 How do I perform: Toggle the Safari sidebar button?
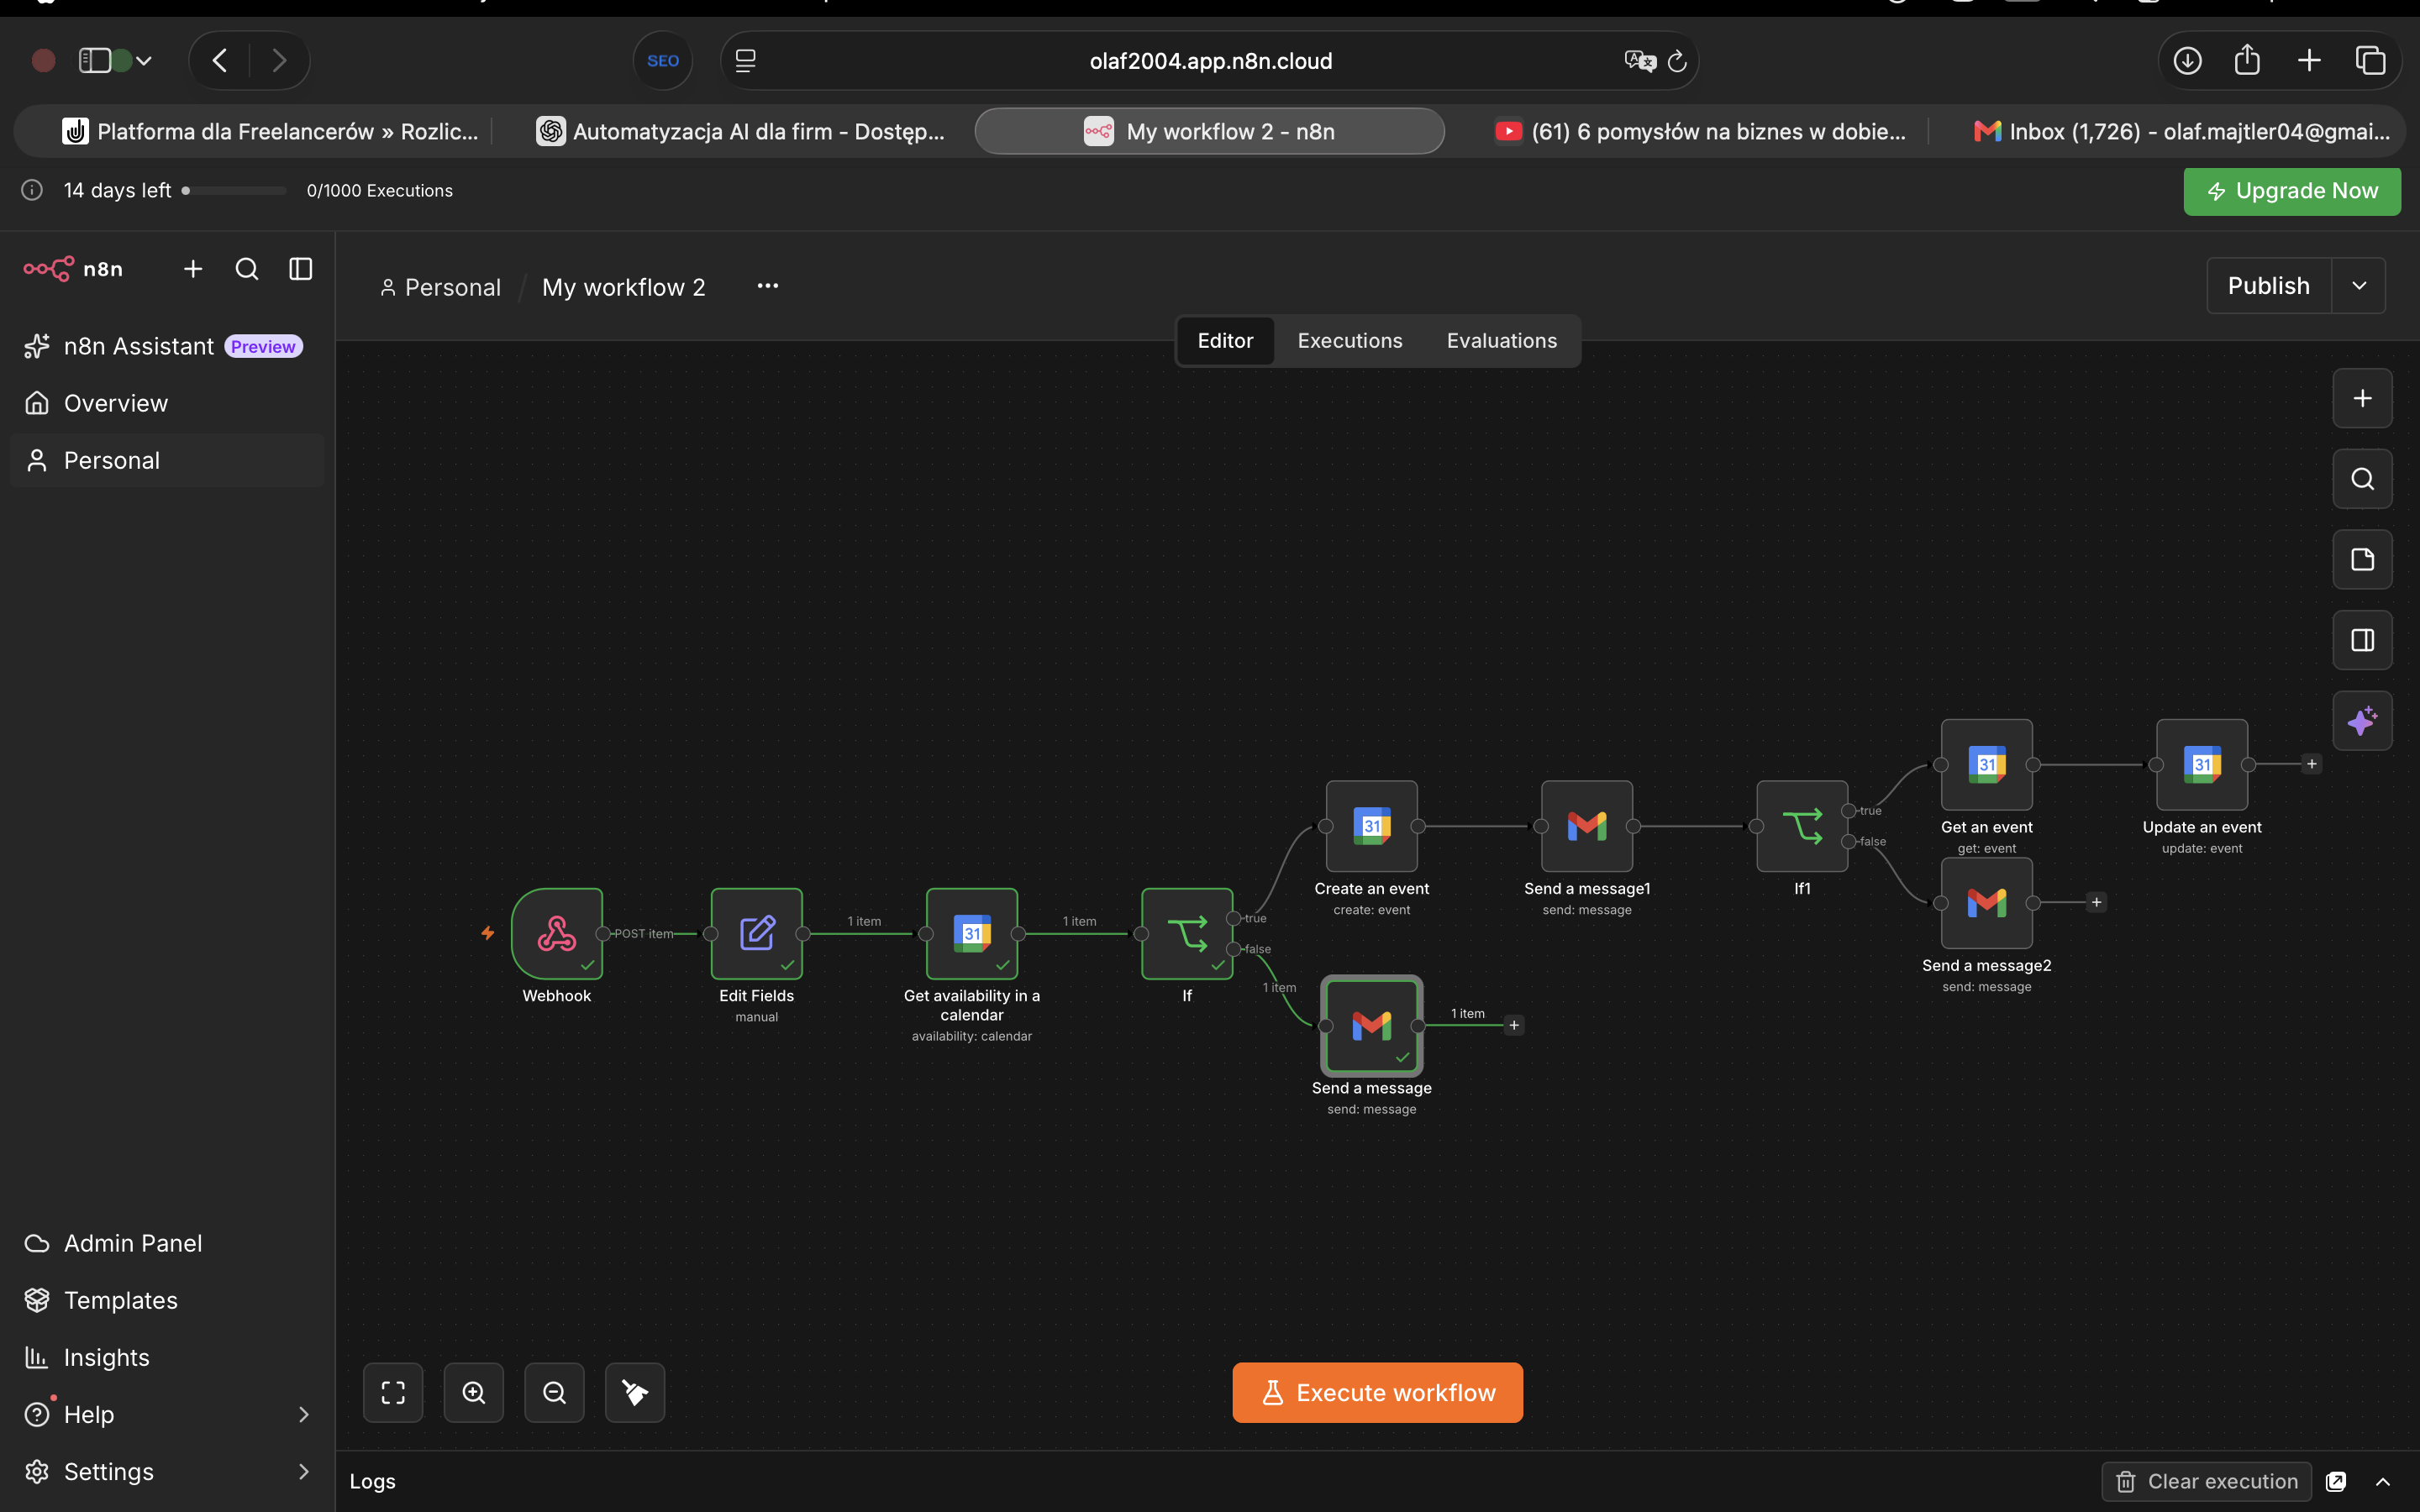pos(95,60)
